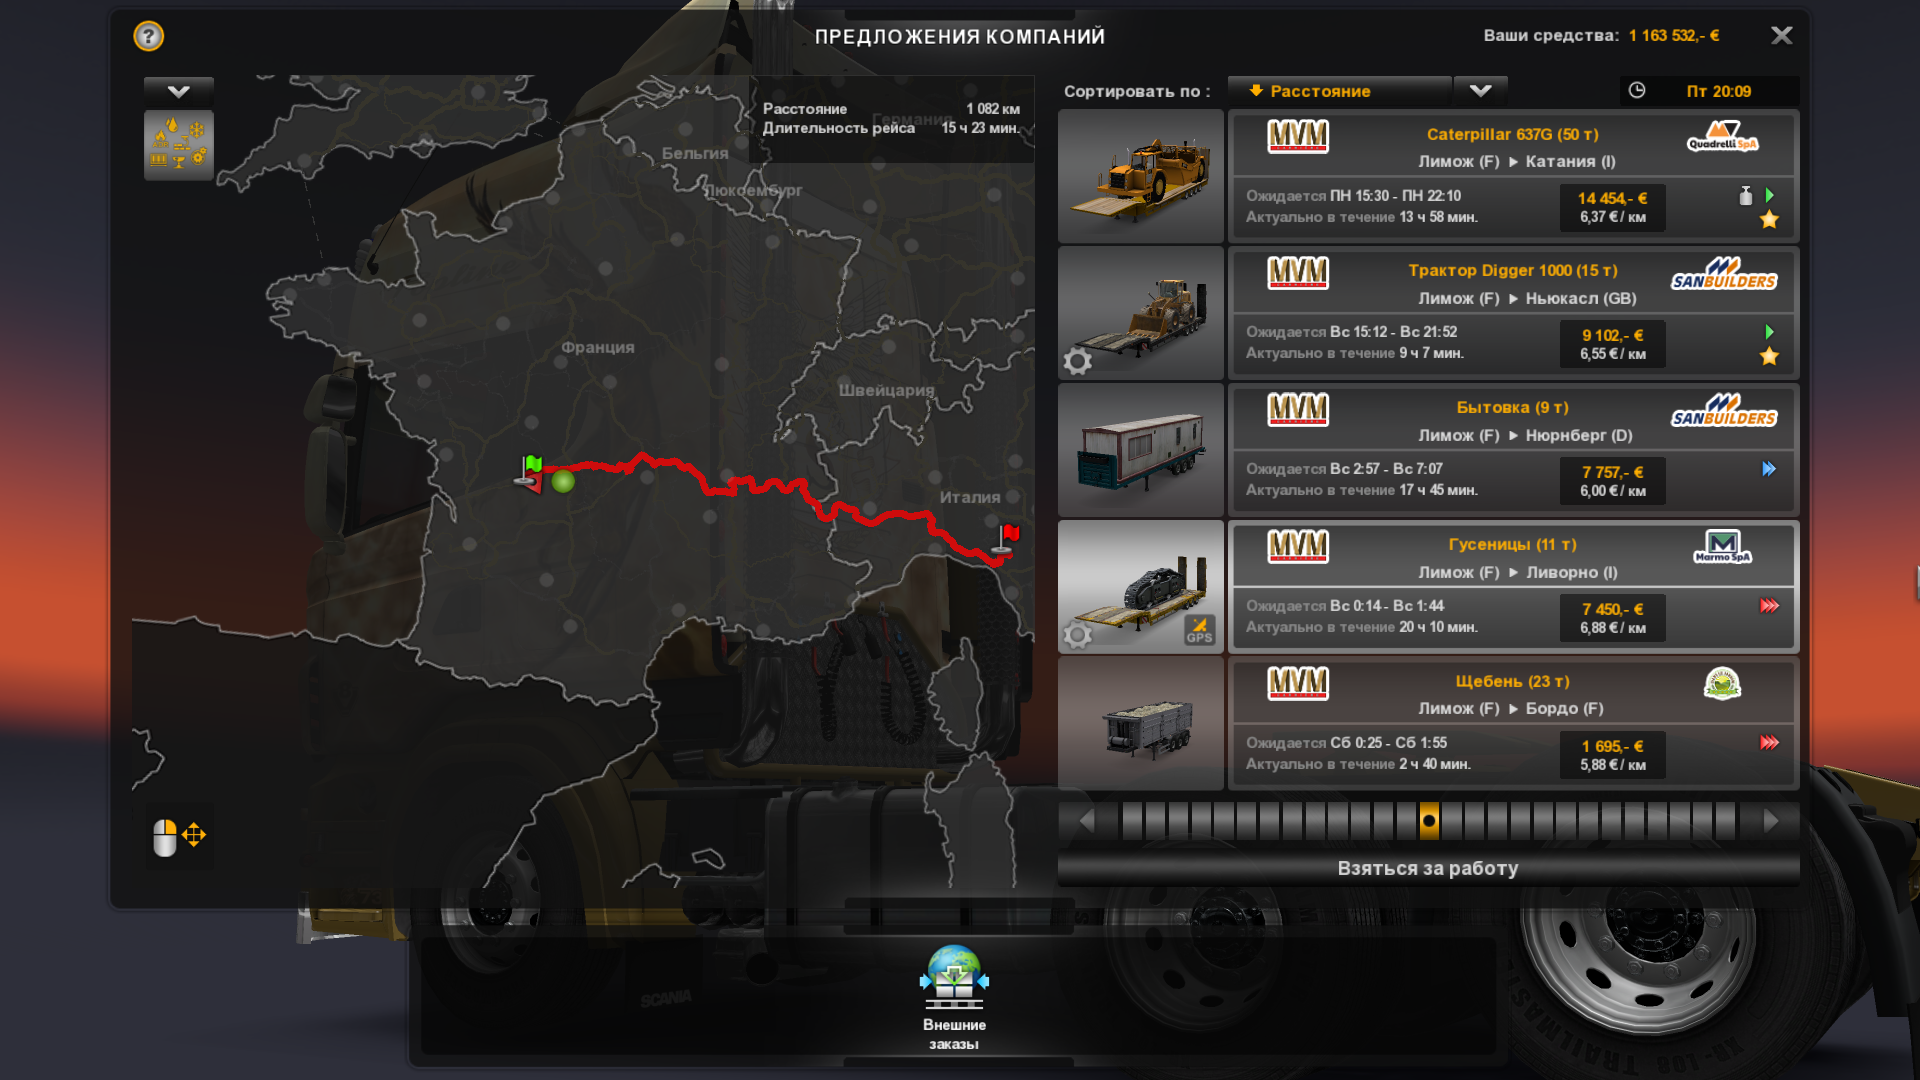Image resolution: width=1920 pixels, height=1080 pixels.
Task: Click the Marmo SpA company logo
Action: [x=1722, y=547]
